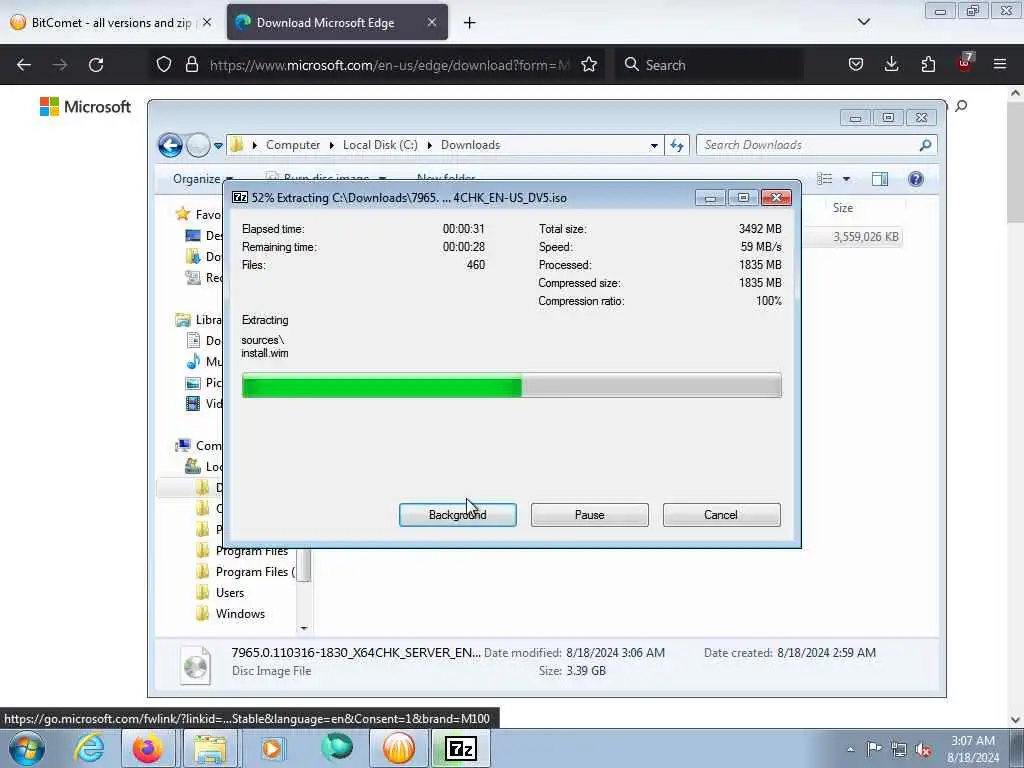
Task: Click Downloads breadcrumb segment
Action: tap(470, 145)
